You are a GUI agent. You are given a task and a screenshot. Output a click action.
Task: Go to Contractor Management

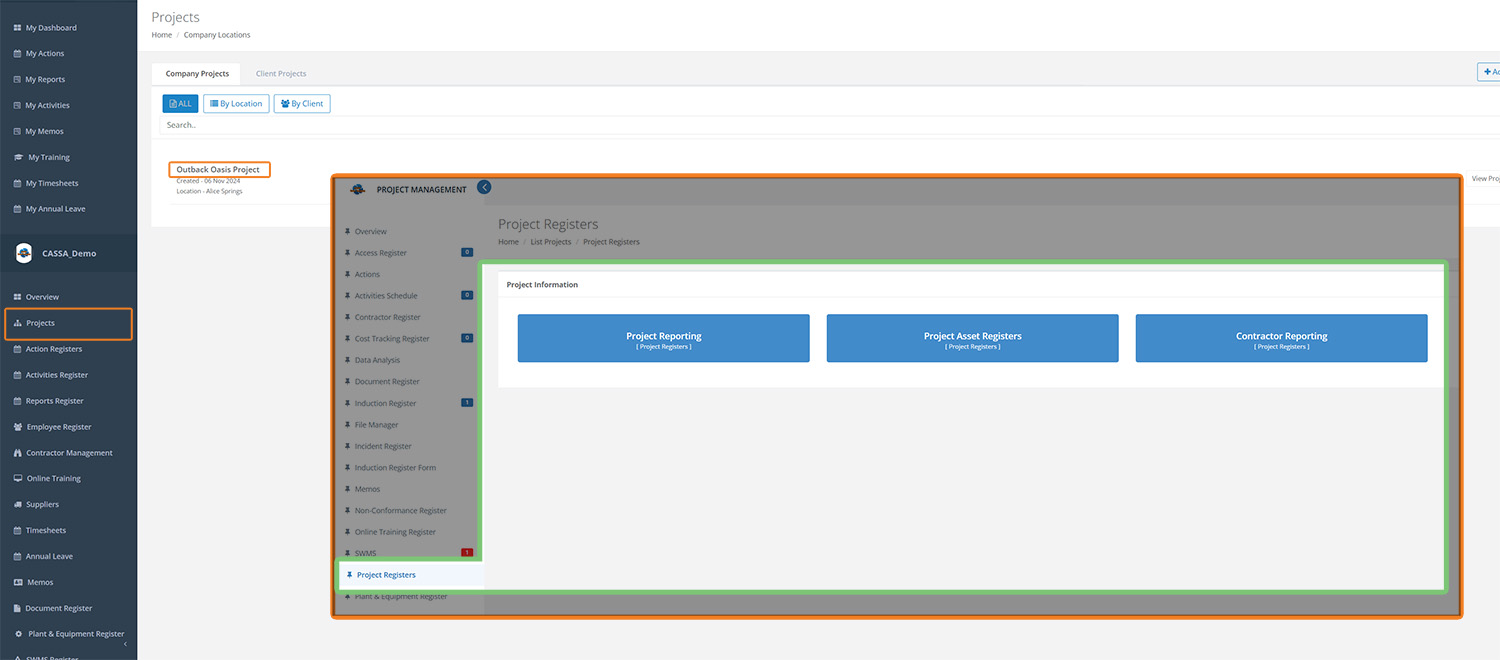(x=68, y=454)
